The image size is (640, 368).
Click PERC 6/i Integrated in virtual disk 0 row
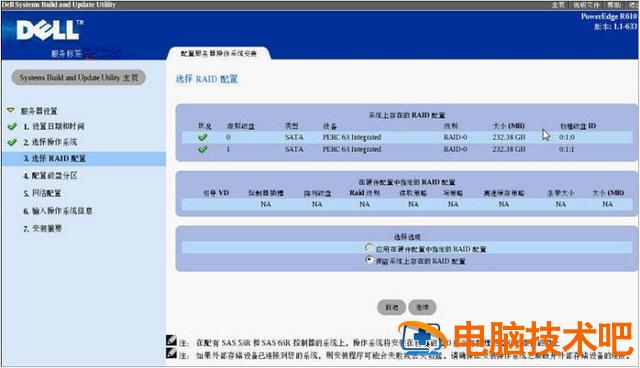coord(352,137)
